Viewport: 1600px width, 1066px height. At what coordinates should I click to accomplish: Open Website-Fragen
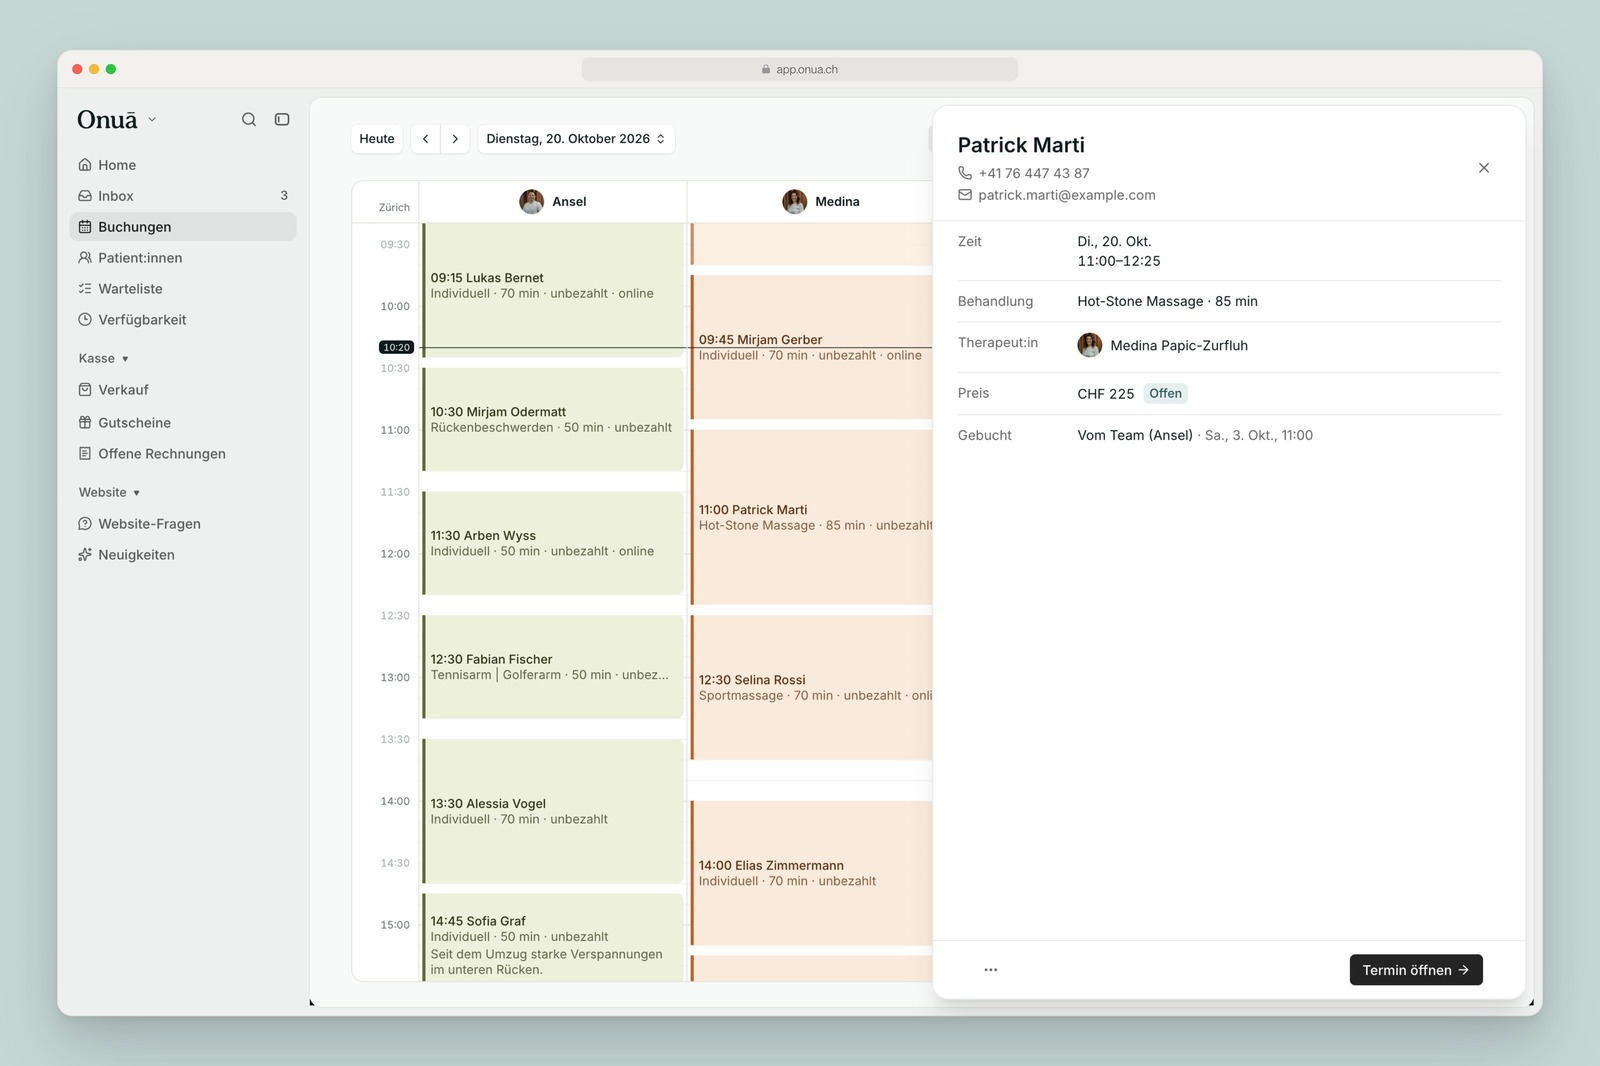[x=183, y=524]
